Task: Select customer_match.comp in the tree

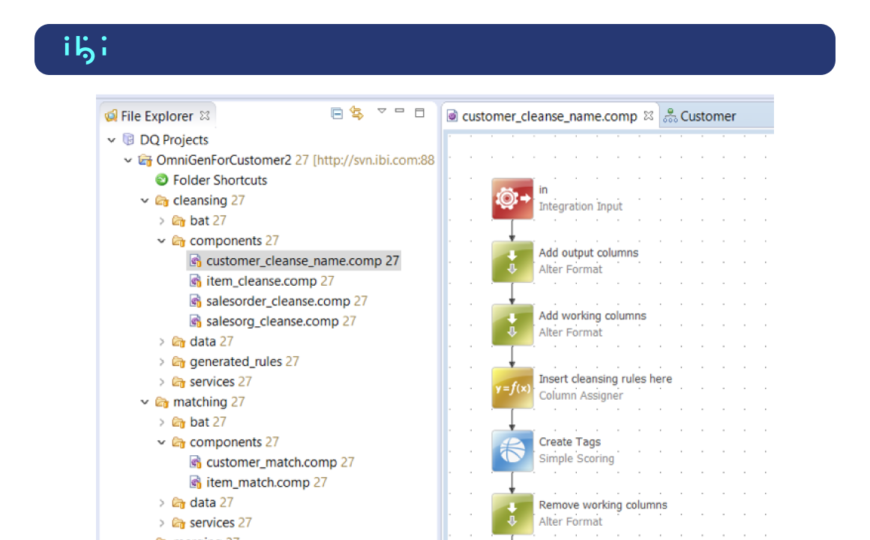Action: pyautogui.click(x=272, y=462)
